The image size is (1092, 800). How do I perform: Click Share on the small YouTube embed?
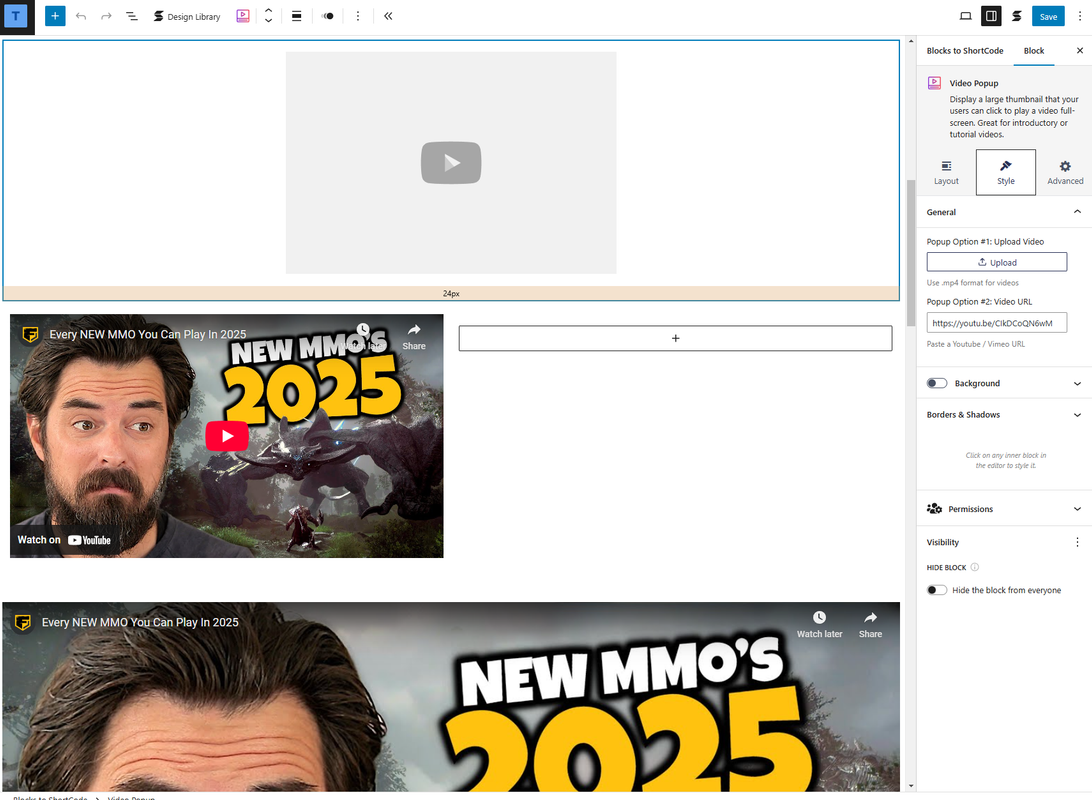tap(414, 336)
